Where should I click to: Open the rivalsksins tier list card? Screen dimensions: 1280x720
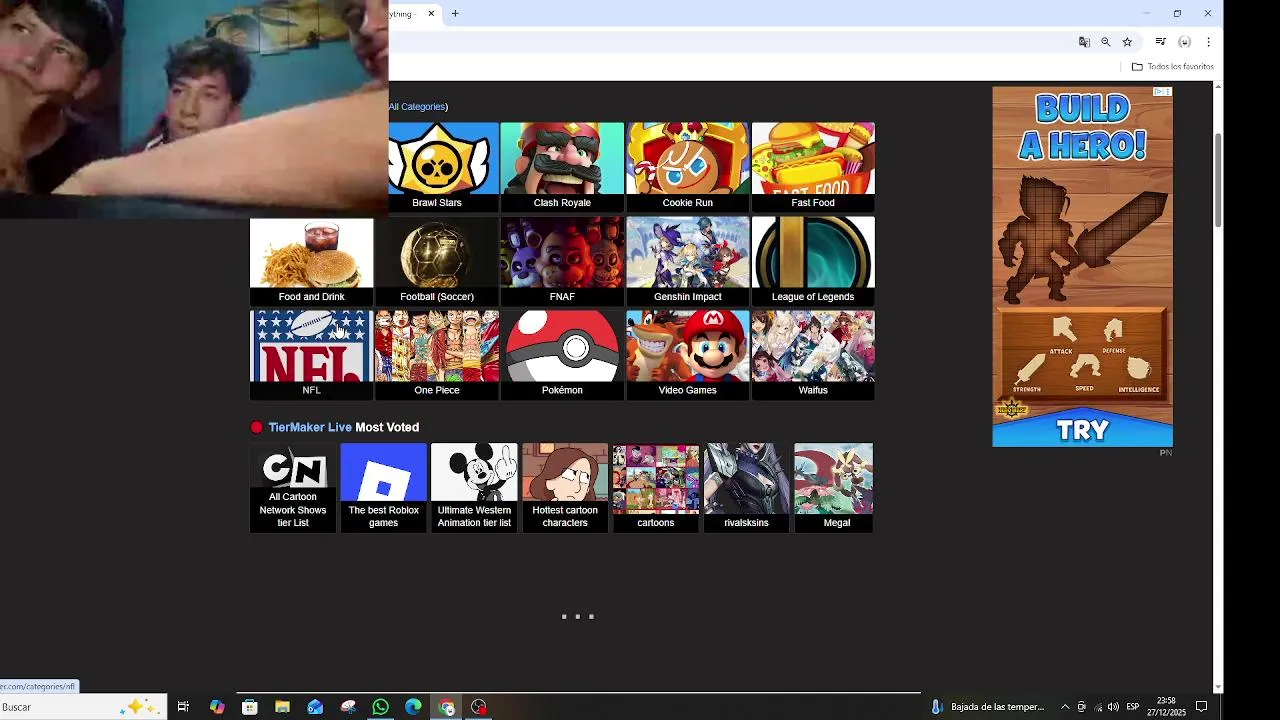tap(746, 488)
